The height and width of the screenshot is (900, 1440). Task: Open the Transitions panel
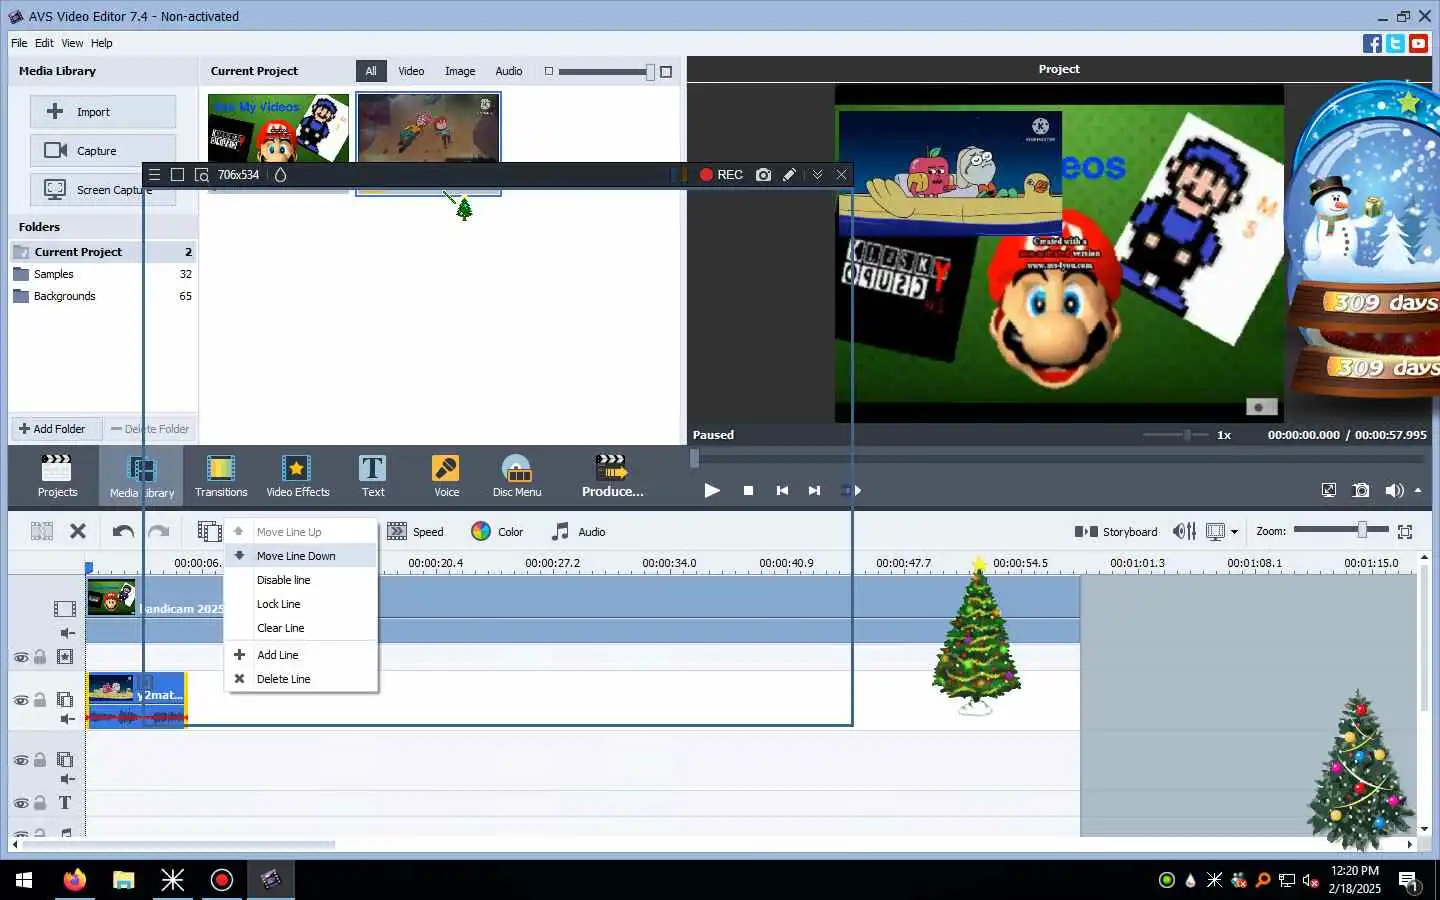[x=221, y=475]
